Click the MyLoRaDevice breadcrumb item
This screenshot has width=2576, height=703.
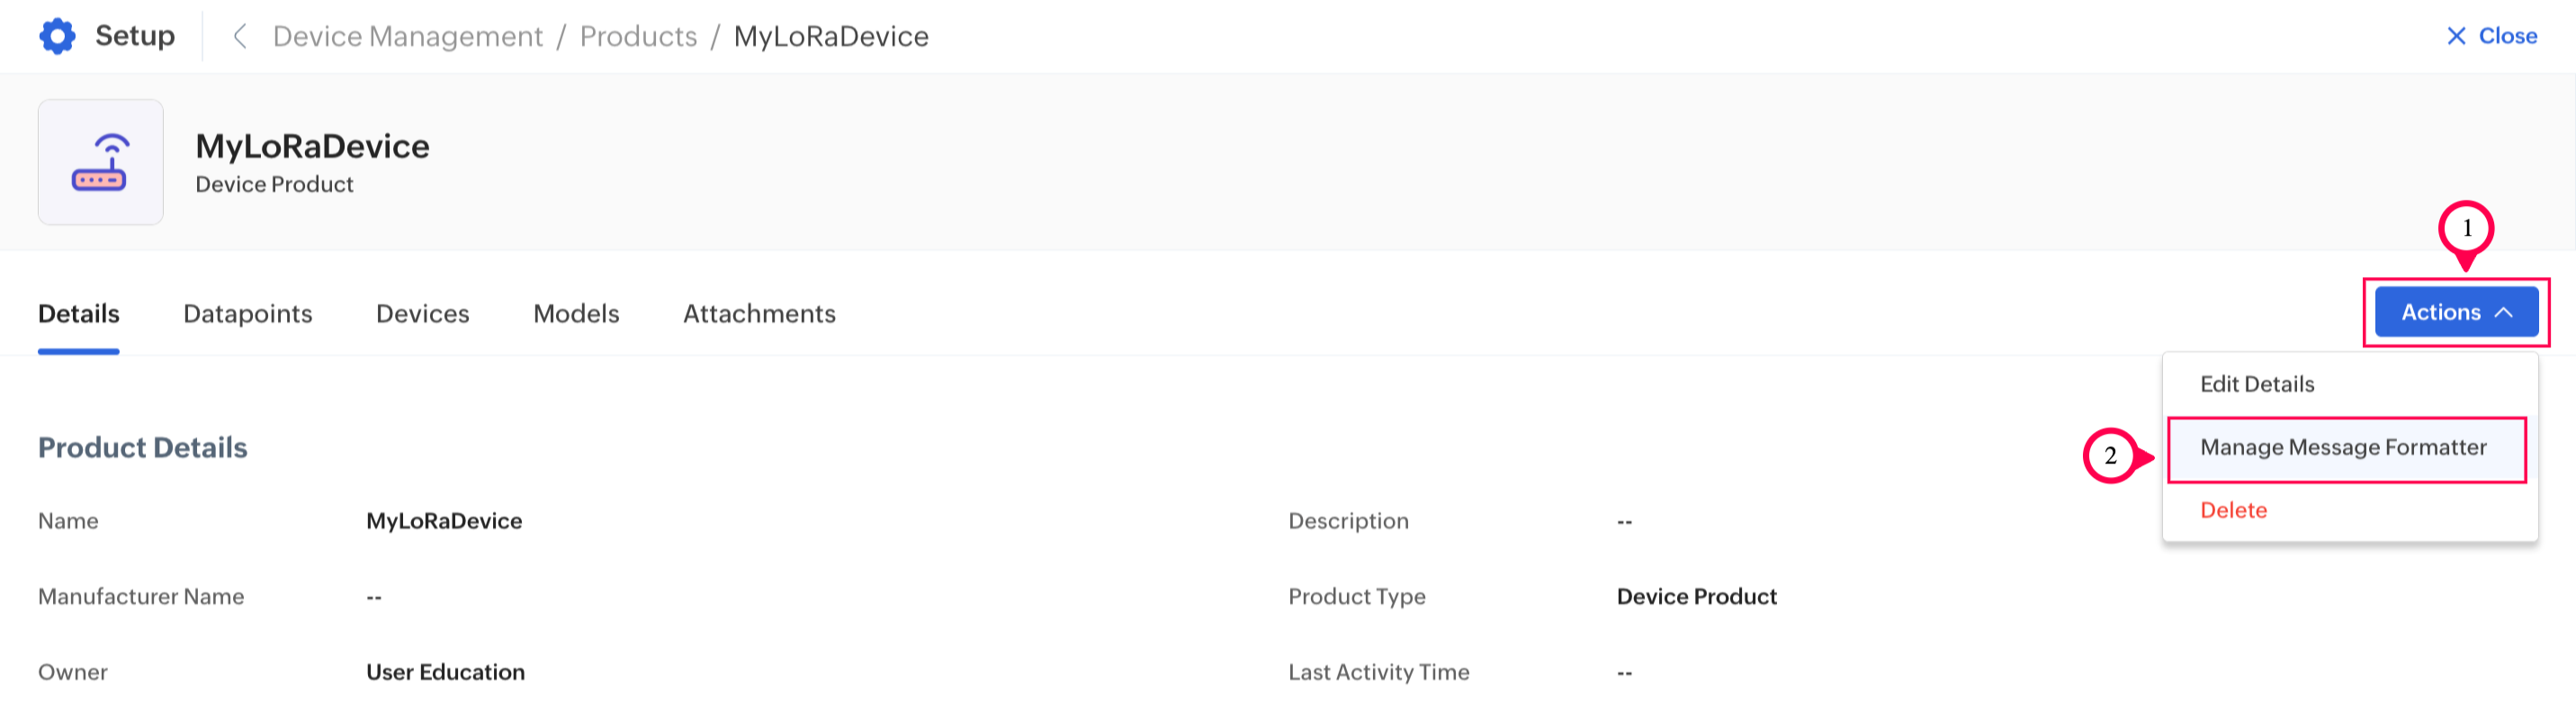[830, 36]
